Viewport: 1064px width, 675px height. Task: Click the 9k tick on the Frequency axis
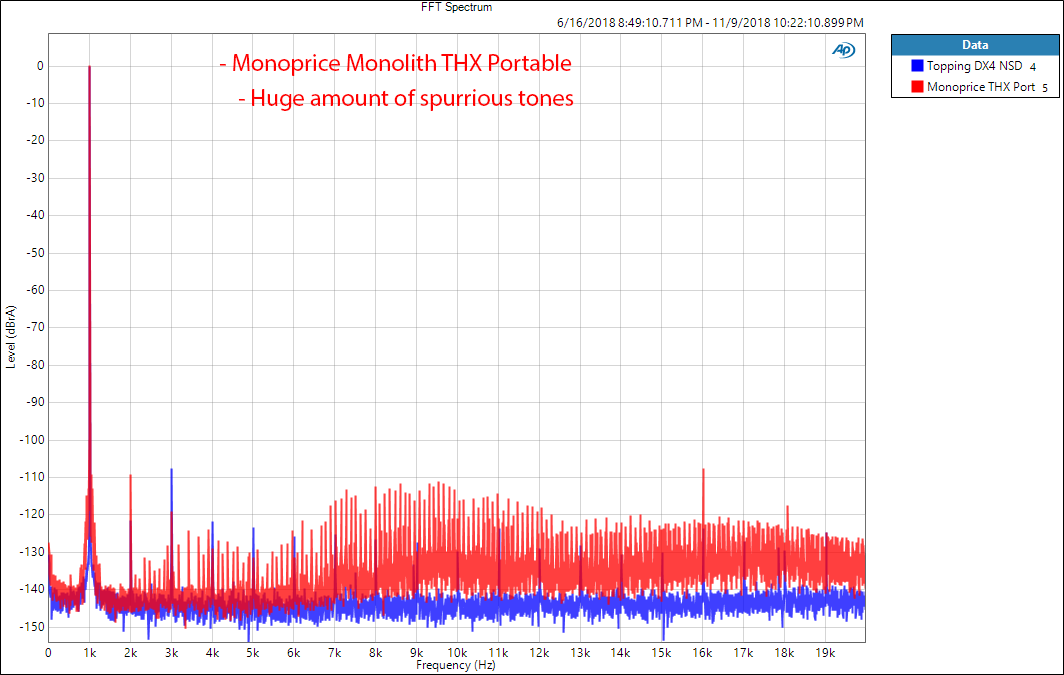(416, 653)
